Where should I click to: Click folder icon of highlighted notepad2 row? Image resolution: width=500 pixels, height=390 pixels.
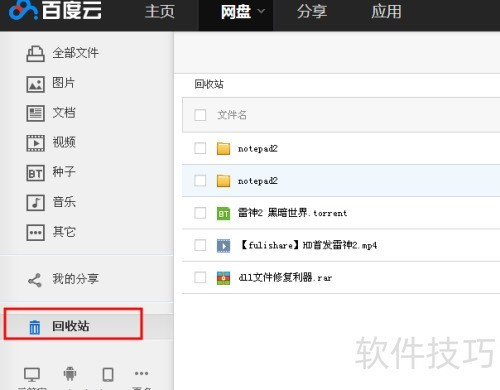click(x=223, y=181)
